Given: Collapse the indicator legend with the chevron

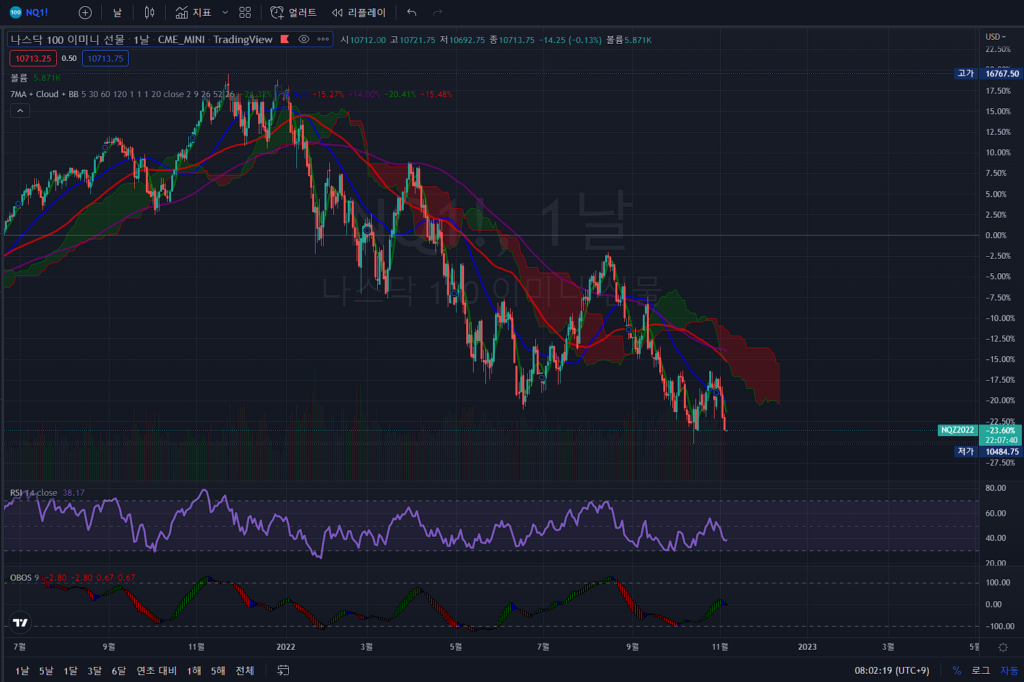Looking at the screenshot, I should (19, 111).
